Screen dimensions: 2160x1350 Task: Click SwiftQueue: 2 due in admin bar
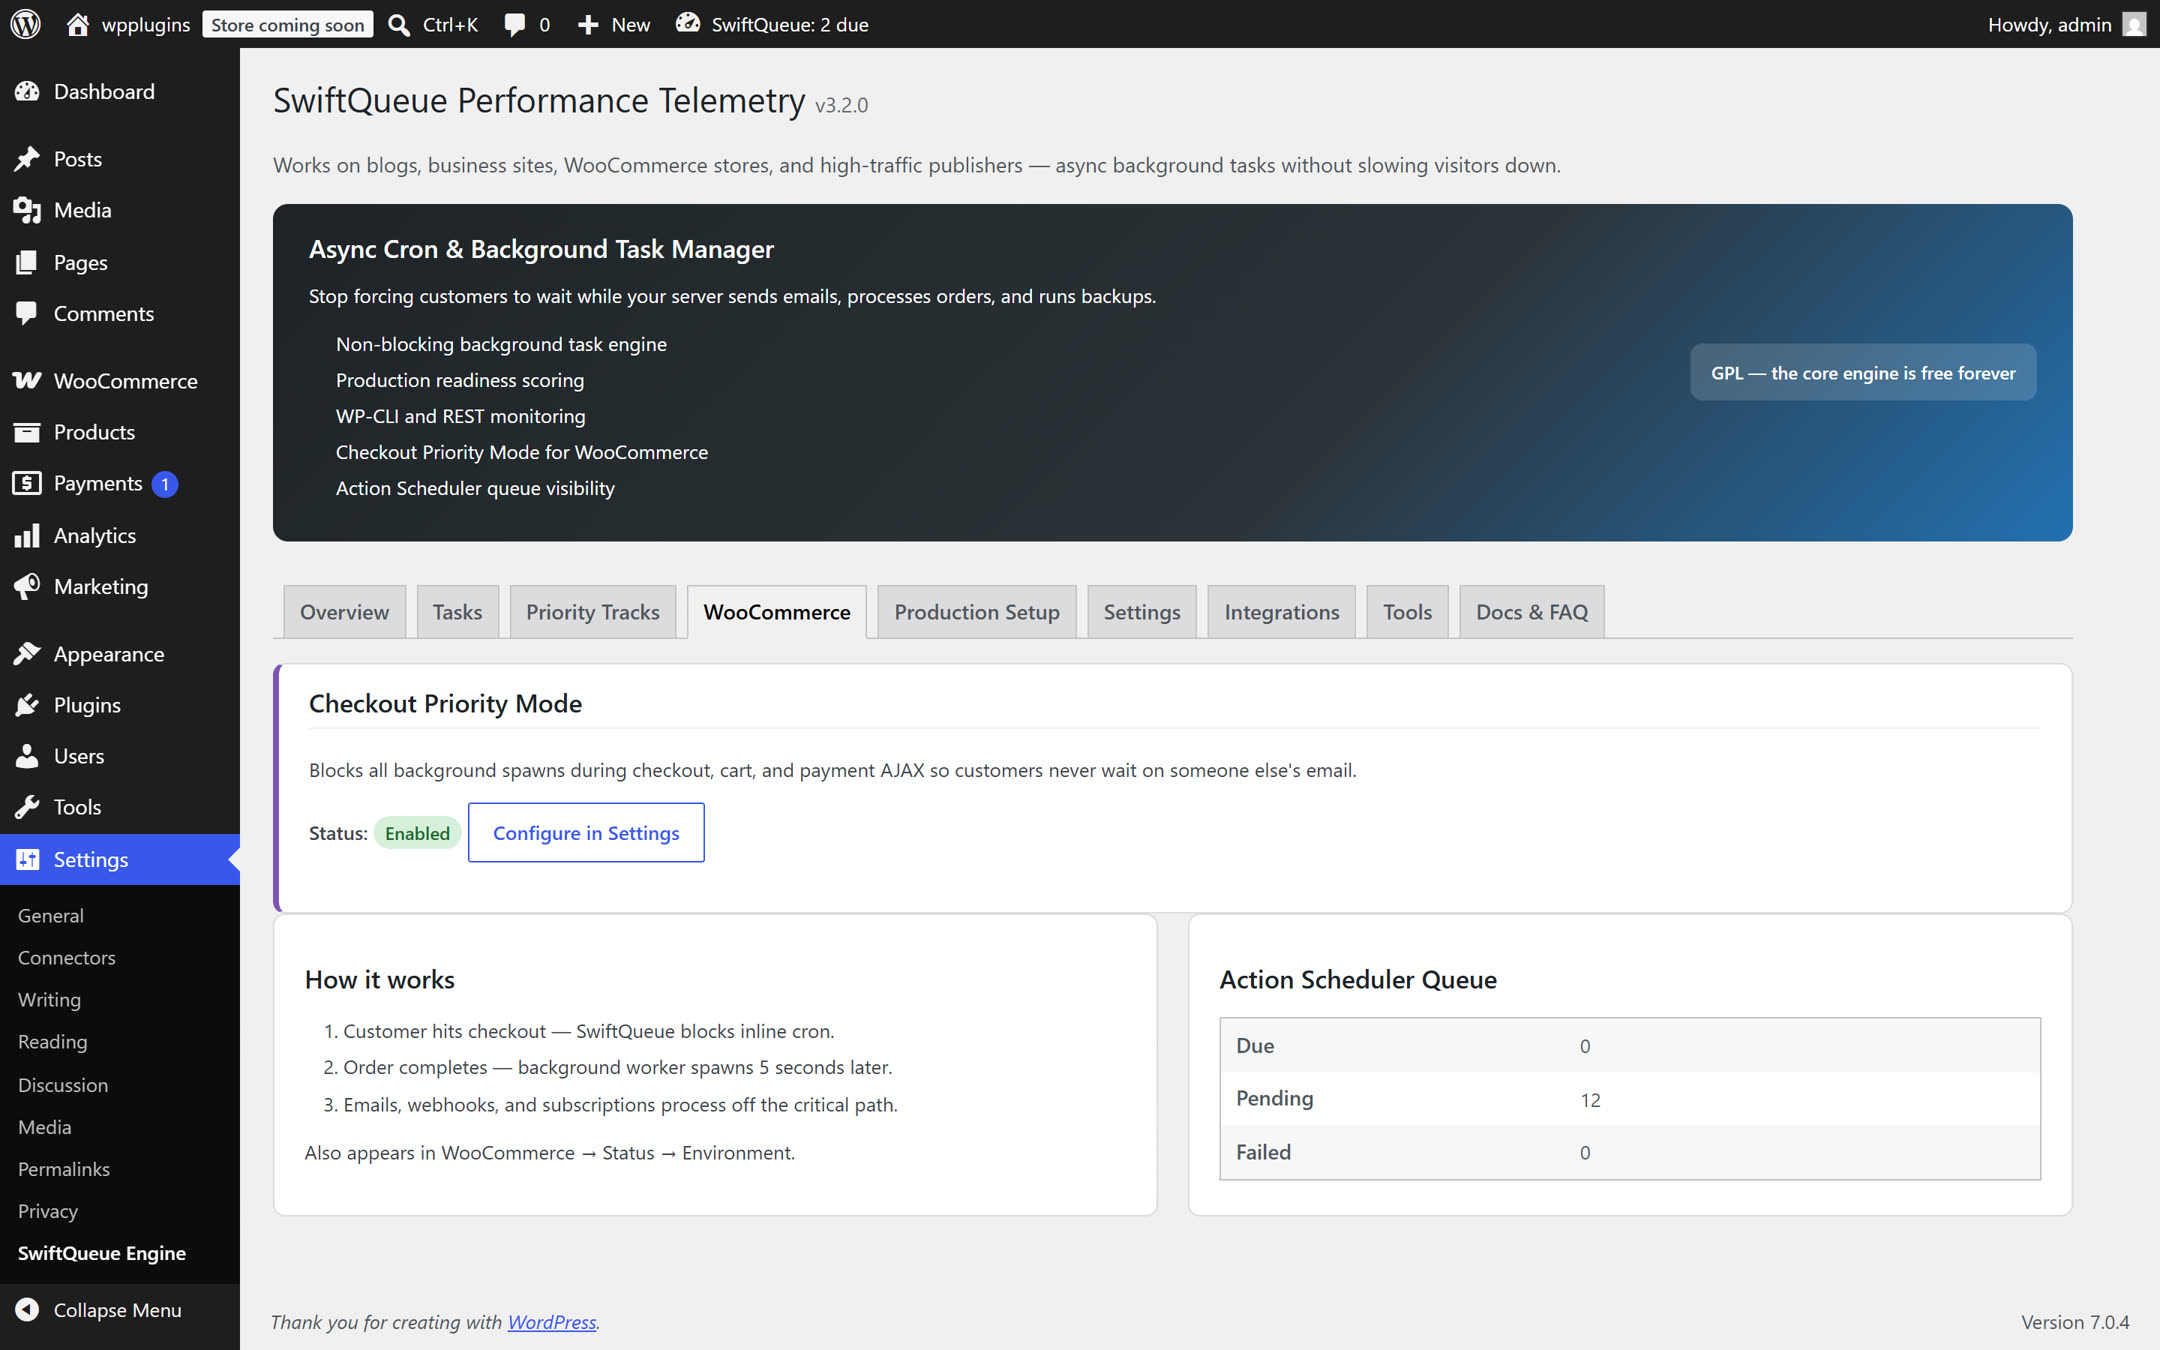click(771, 24)
